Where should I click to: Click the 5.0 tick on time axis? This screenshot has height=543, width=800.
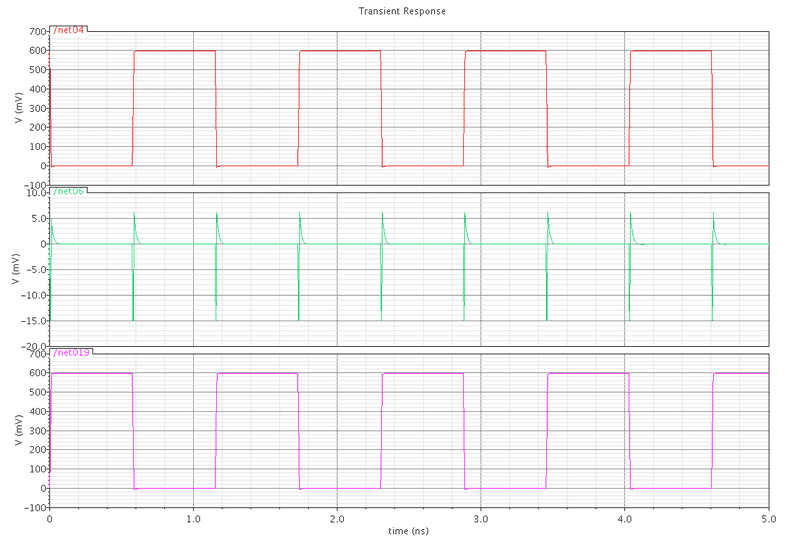[x=768, y=519]
